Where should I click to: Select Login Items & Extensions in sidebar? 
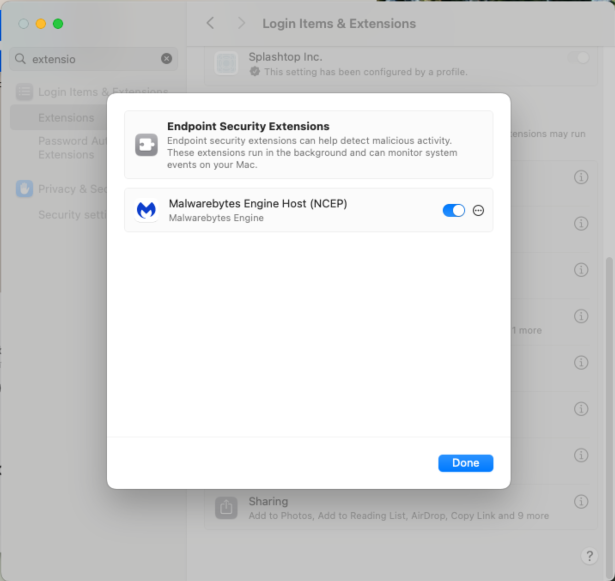click(93, 92)
